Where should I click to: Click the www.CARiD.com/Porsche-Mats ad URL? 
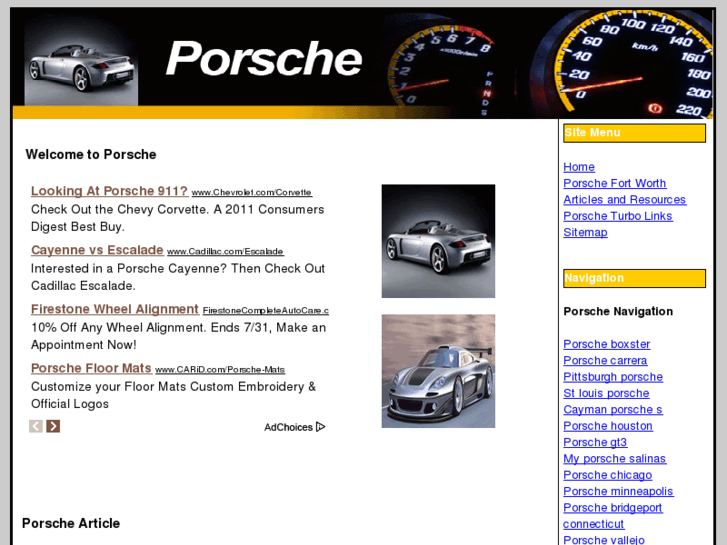(220, 370)
